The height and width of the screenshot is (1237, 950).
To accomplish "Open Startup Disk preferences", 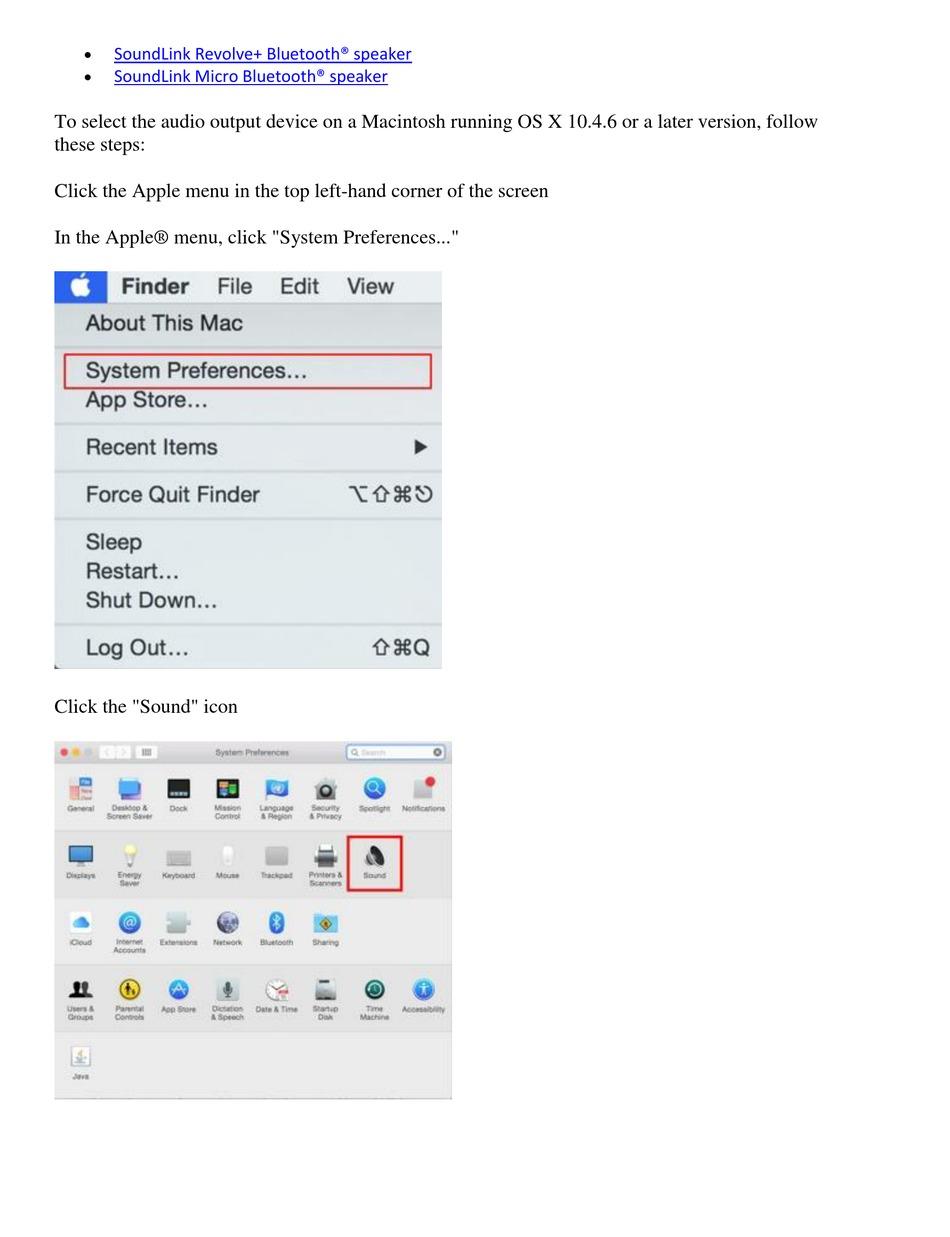I will click(x=325, y=999).
